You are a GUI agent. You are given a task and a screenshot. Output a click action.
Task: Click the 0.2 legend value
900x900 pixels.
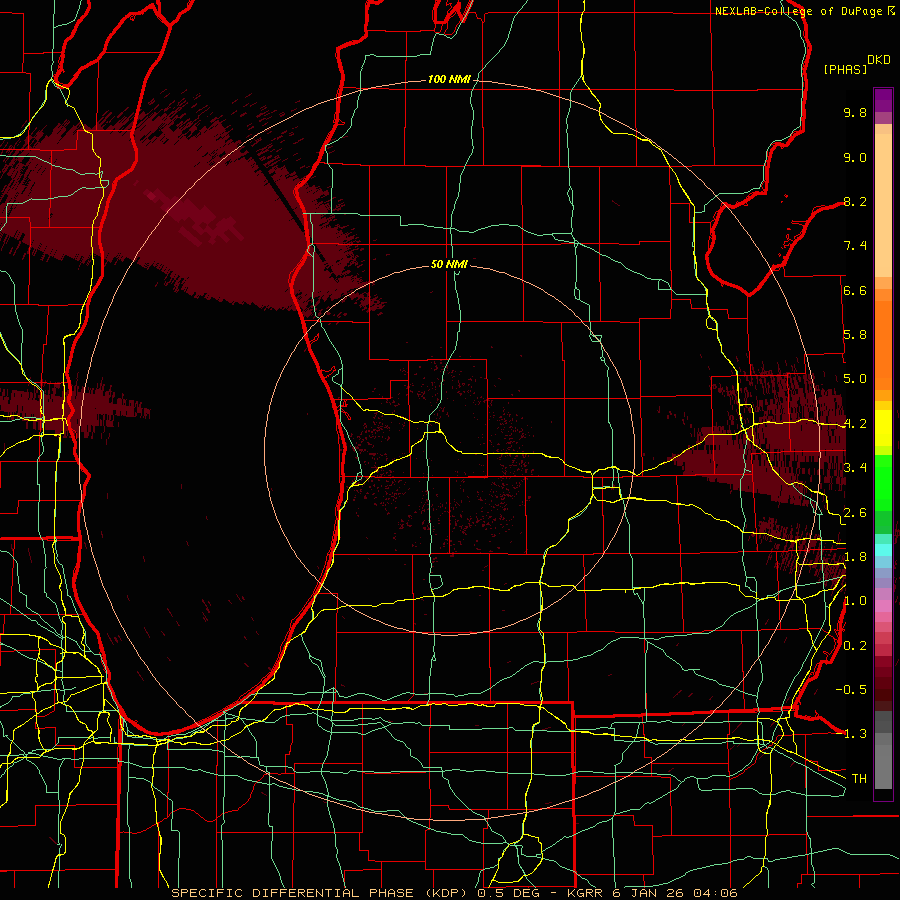pos(855,645)
